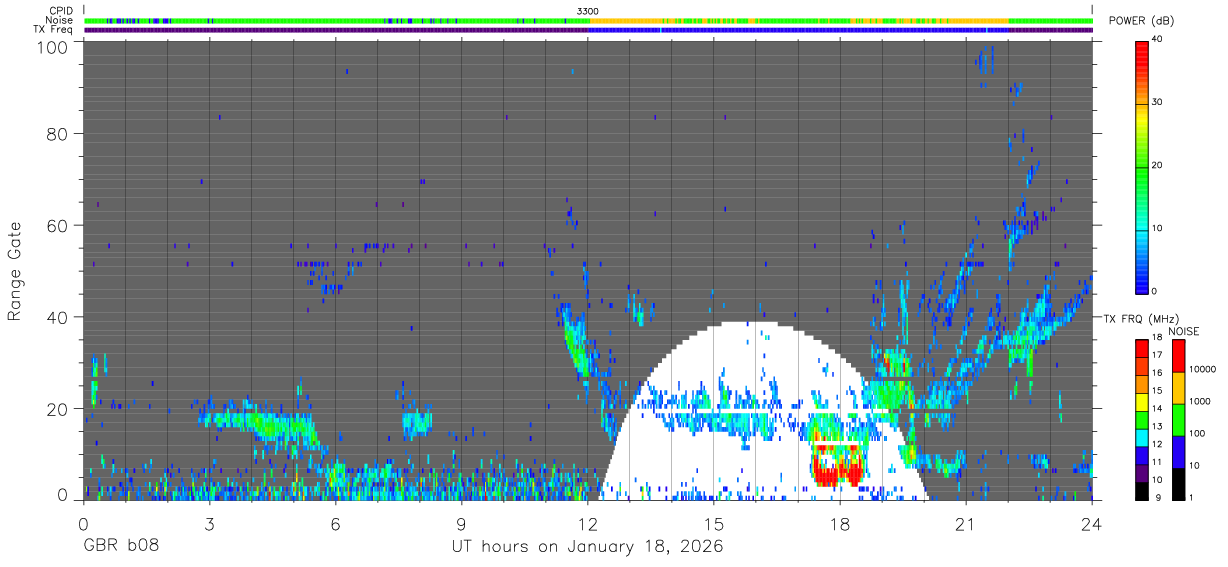Image resolution: width=1228 pixels, height=567 pixels.
Task: Click the 13 label on TX frequency scale
Action: [1157, 428]
